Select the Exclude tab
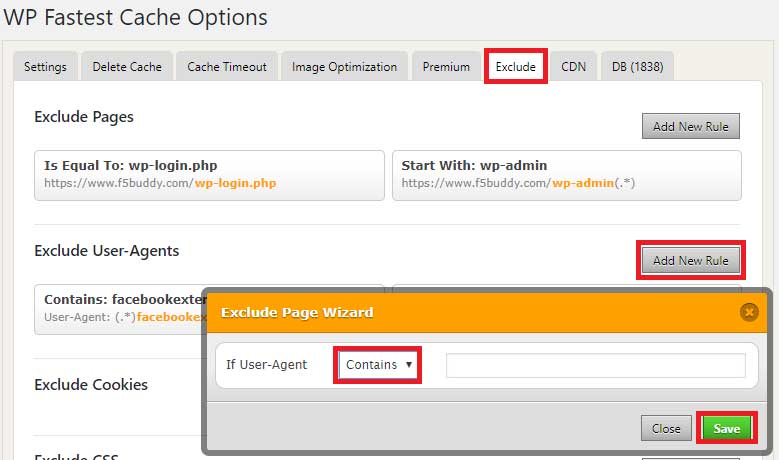Screen dimensions: 779x460 pos(516,67)
